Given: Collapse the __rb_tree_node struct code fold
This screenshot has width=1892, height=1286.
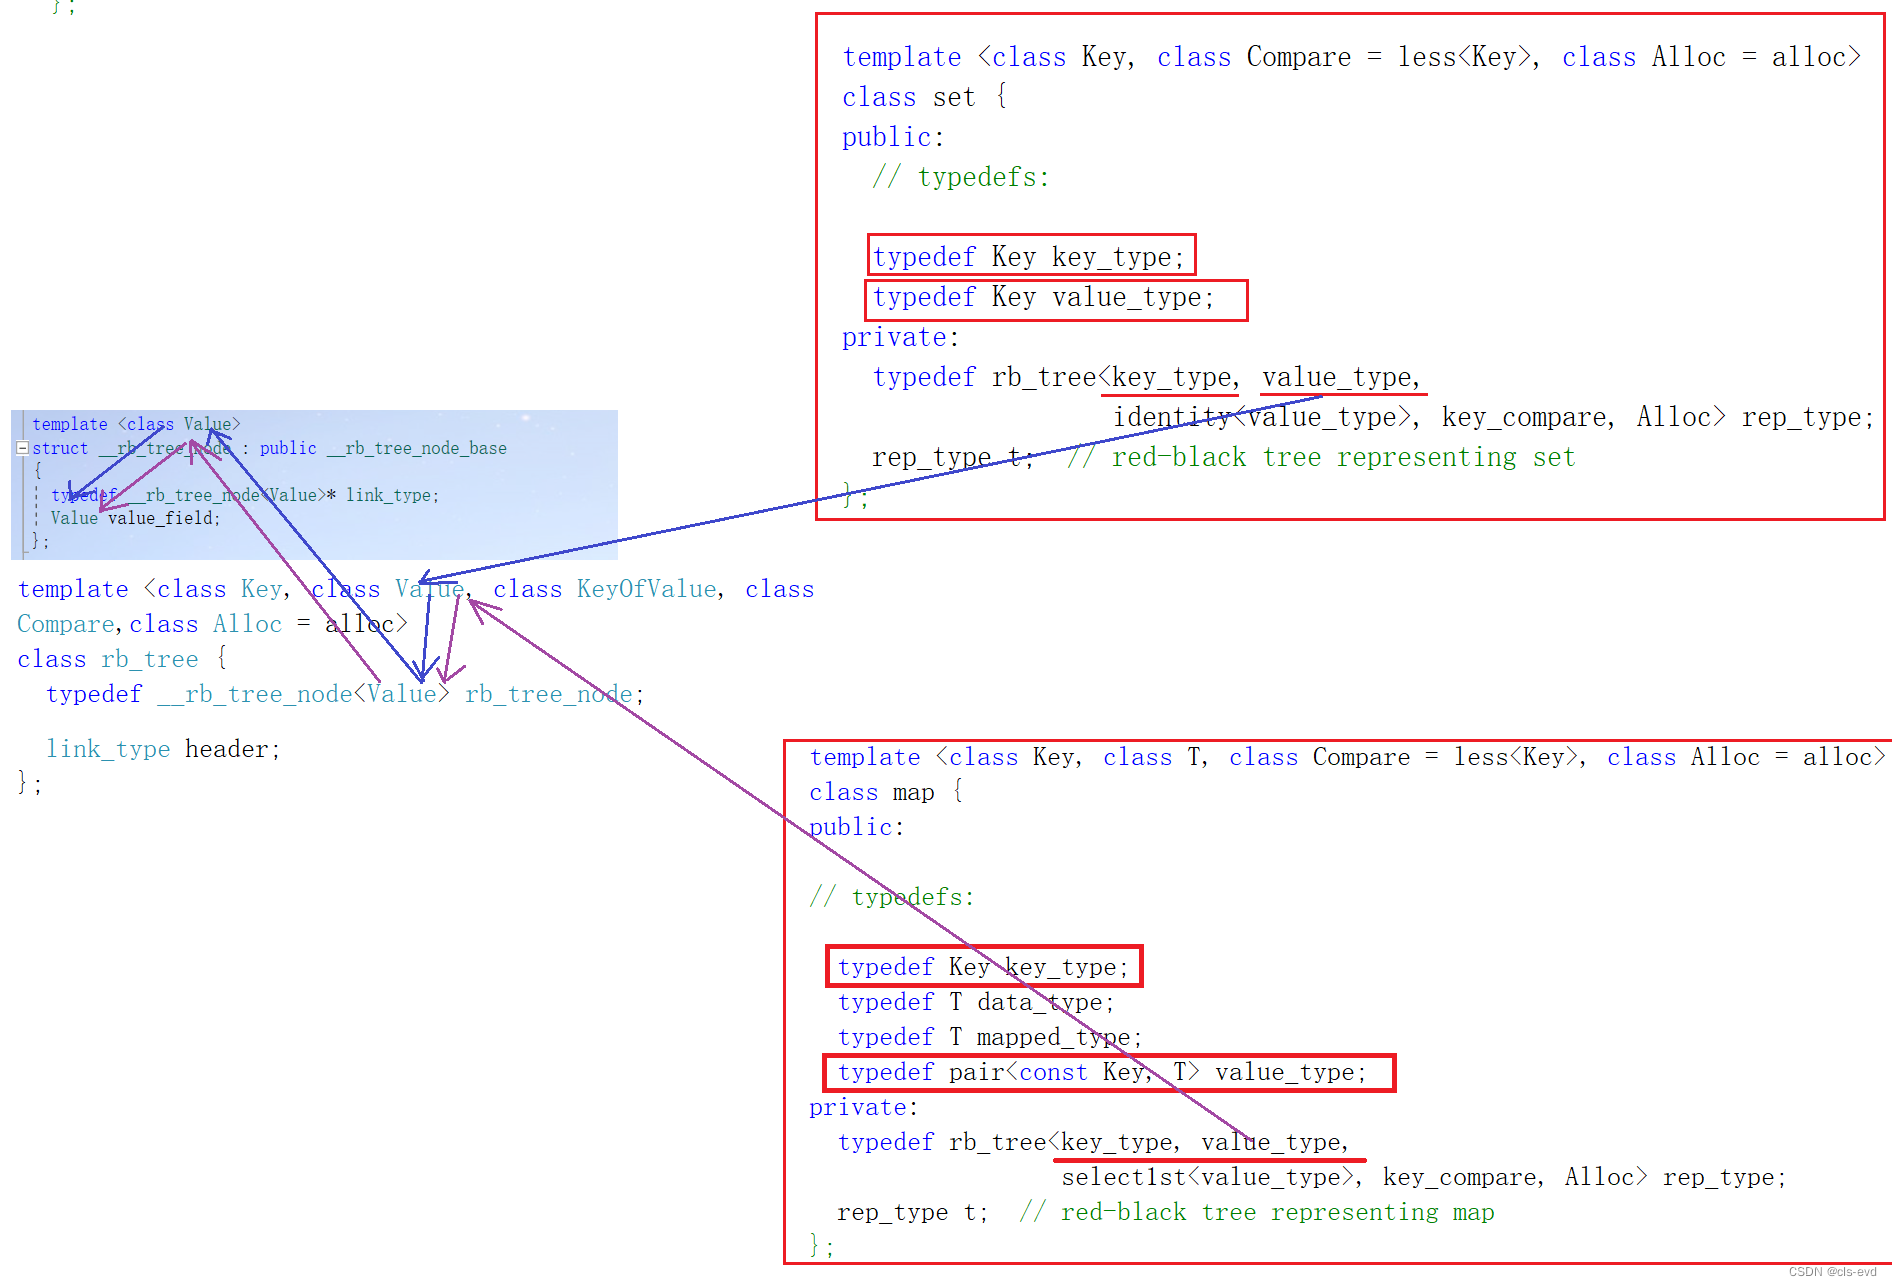Looking at the screenshot, I should pyautogui.click(x=22, y=447).
